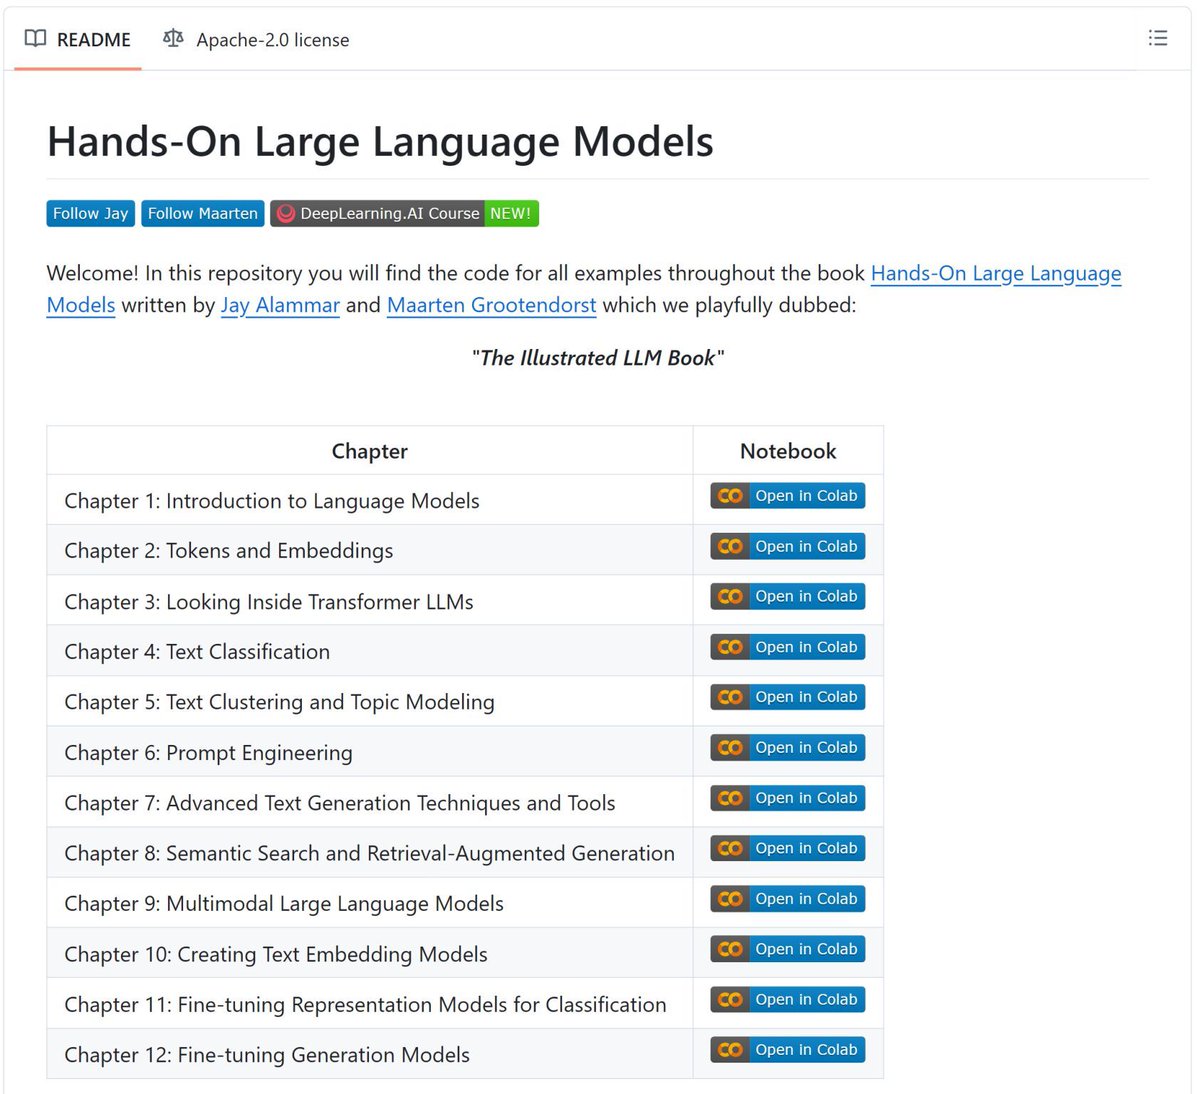Open the README outline menu at top right
This screenshot has height=1094, width=1200.
pyautogui.click(x=1157, y=38)
